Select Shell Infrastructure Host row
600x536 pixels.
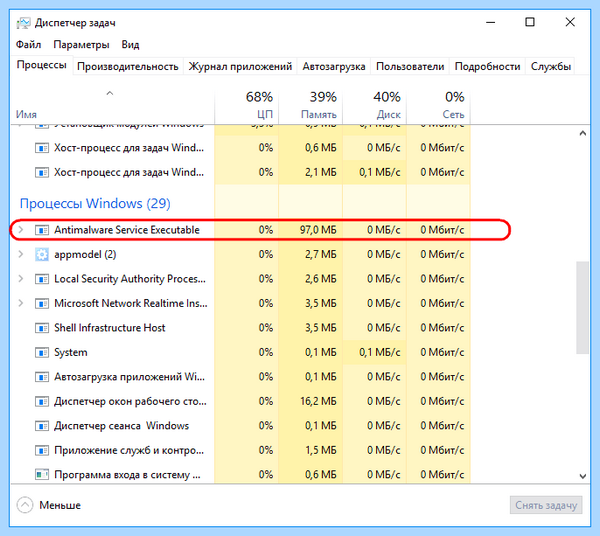coord(241,328)
